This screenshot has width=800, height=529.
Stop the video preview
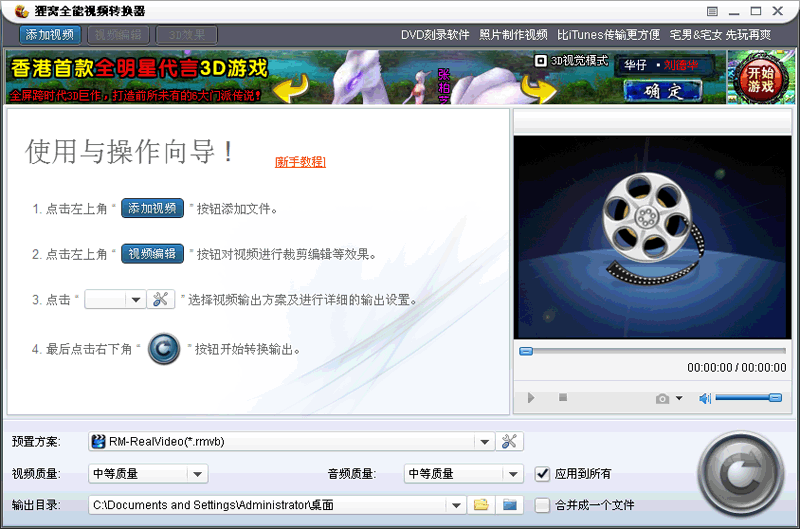(x=563, y=397)
